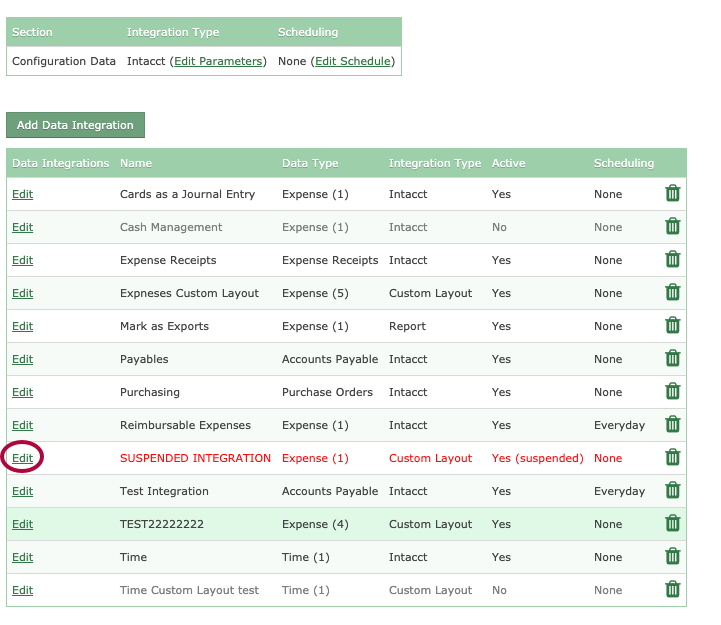Click 'Expense (4)' data type cell
This screenshot has width=721, height=625.
[315, 524]
